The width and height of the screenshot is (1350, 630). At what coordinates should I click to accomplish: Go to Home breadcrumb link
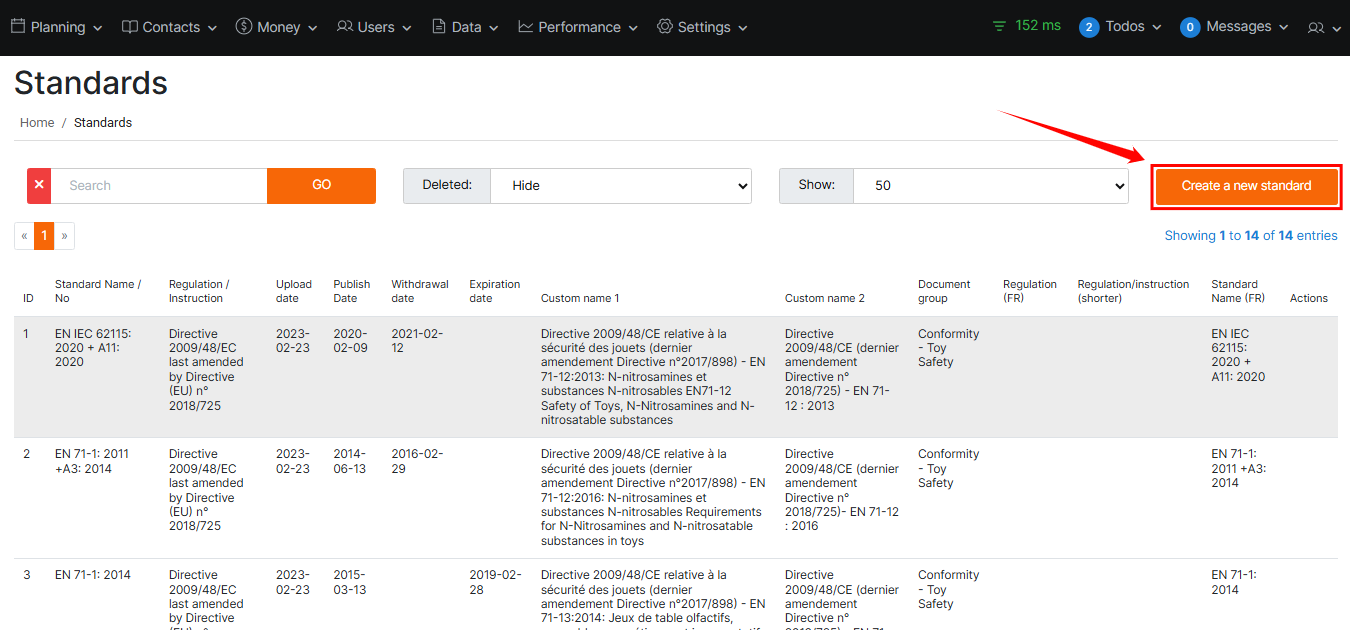coord(37,123)
